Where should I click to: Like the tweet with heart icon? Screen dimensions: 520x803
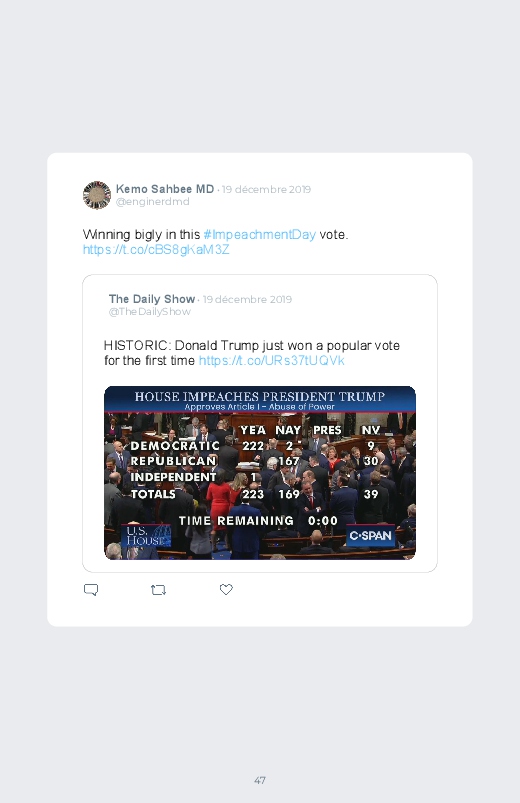pos(226,589)
